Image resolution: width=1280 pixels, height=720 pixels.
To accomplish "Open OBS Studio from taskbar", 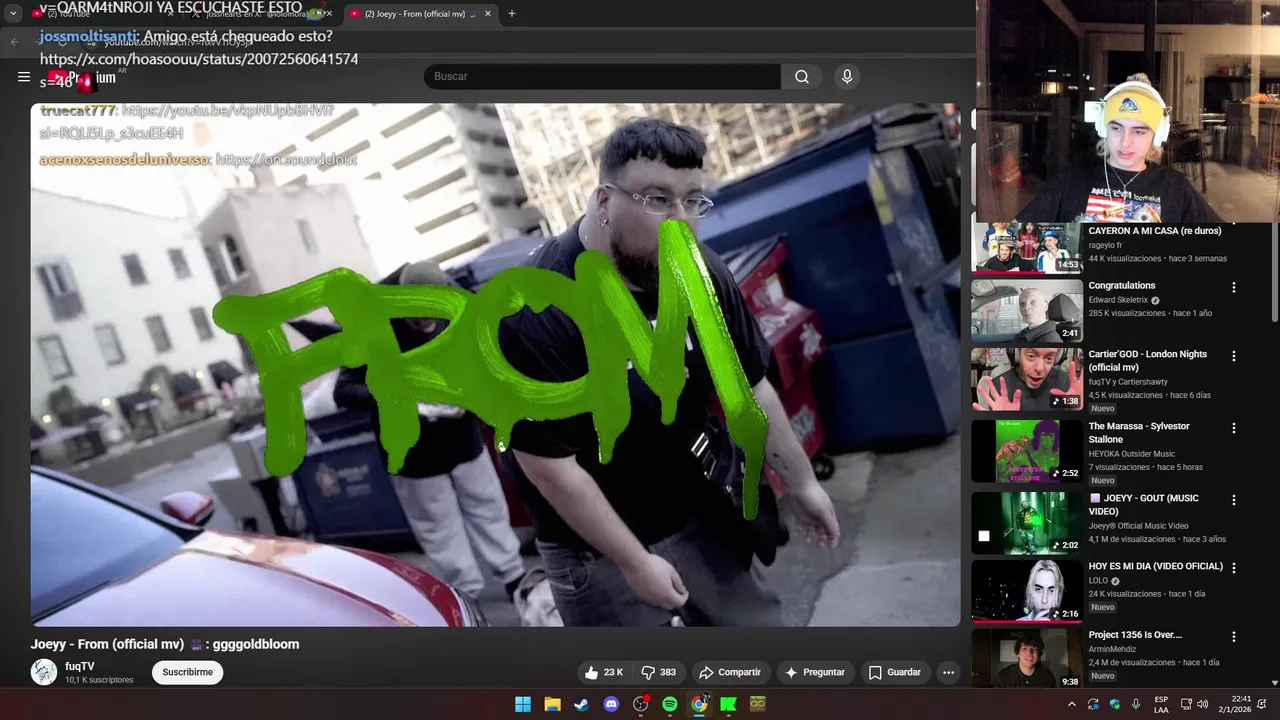I will pyautogui.click(x=641, y=704).
